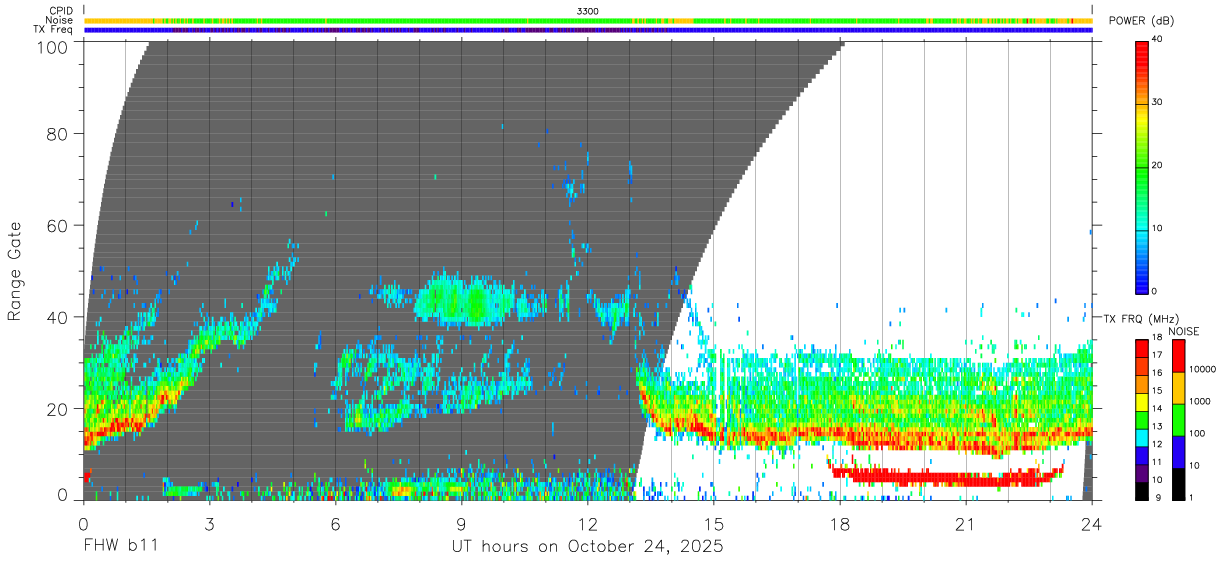The width and height of the screenshot is (1228, 567).
Task: Click the 'NOISE' legend title
Action: (x=1183, y=331)
